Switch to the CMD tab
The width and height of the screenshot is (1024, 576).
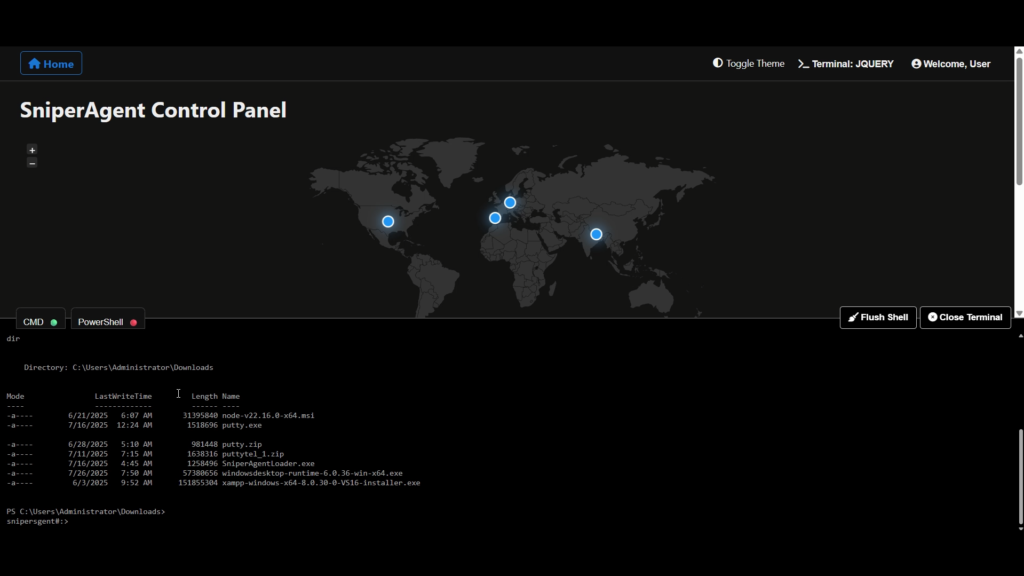[40, 322]
